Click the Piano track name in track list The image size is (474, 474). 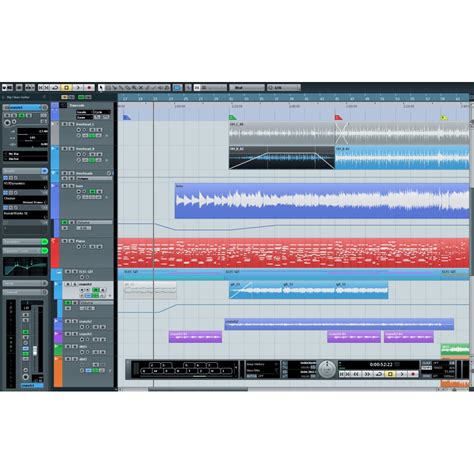coord(80,241)
